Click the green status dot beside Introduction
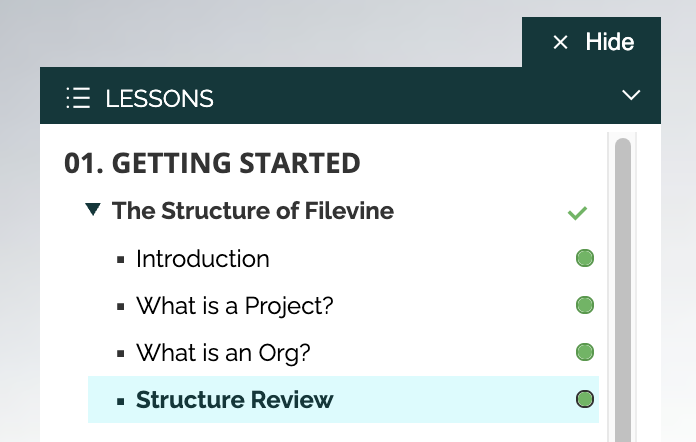The height and width of the screenshot is (442, 696). [x=585, y=258]
